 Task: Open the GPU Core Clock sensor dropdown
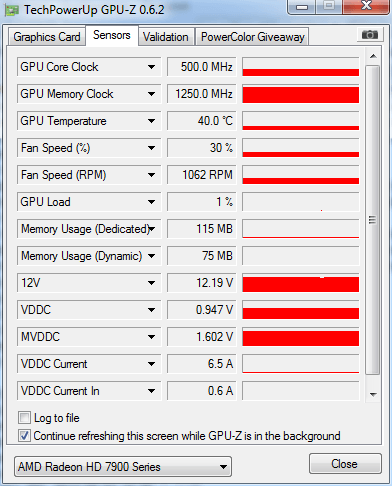point(151,67)
